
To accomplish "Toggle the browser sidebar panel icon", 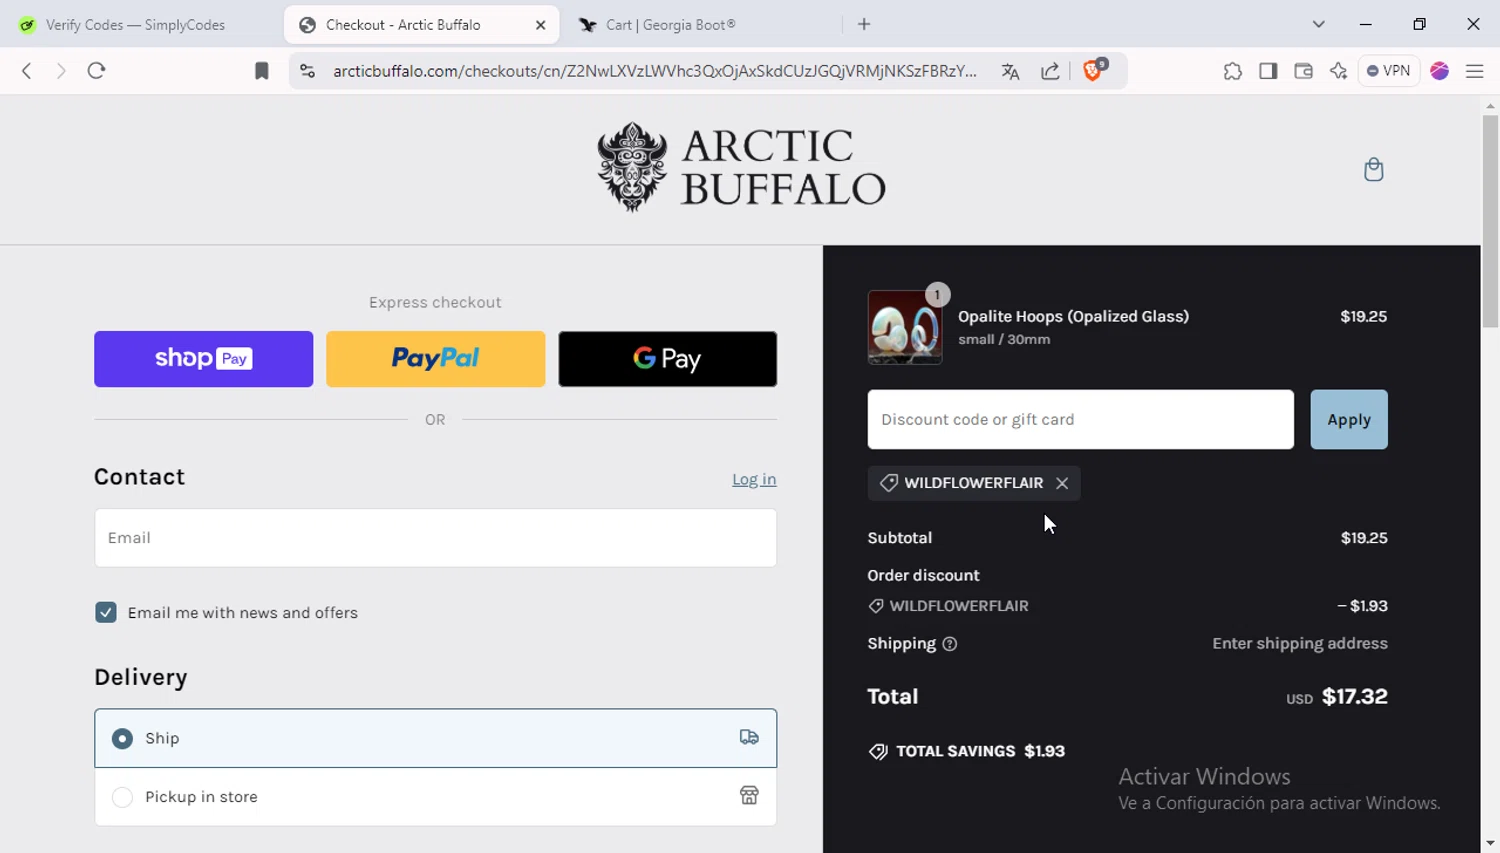I will tap(1268, 71).
